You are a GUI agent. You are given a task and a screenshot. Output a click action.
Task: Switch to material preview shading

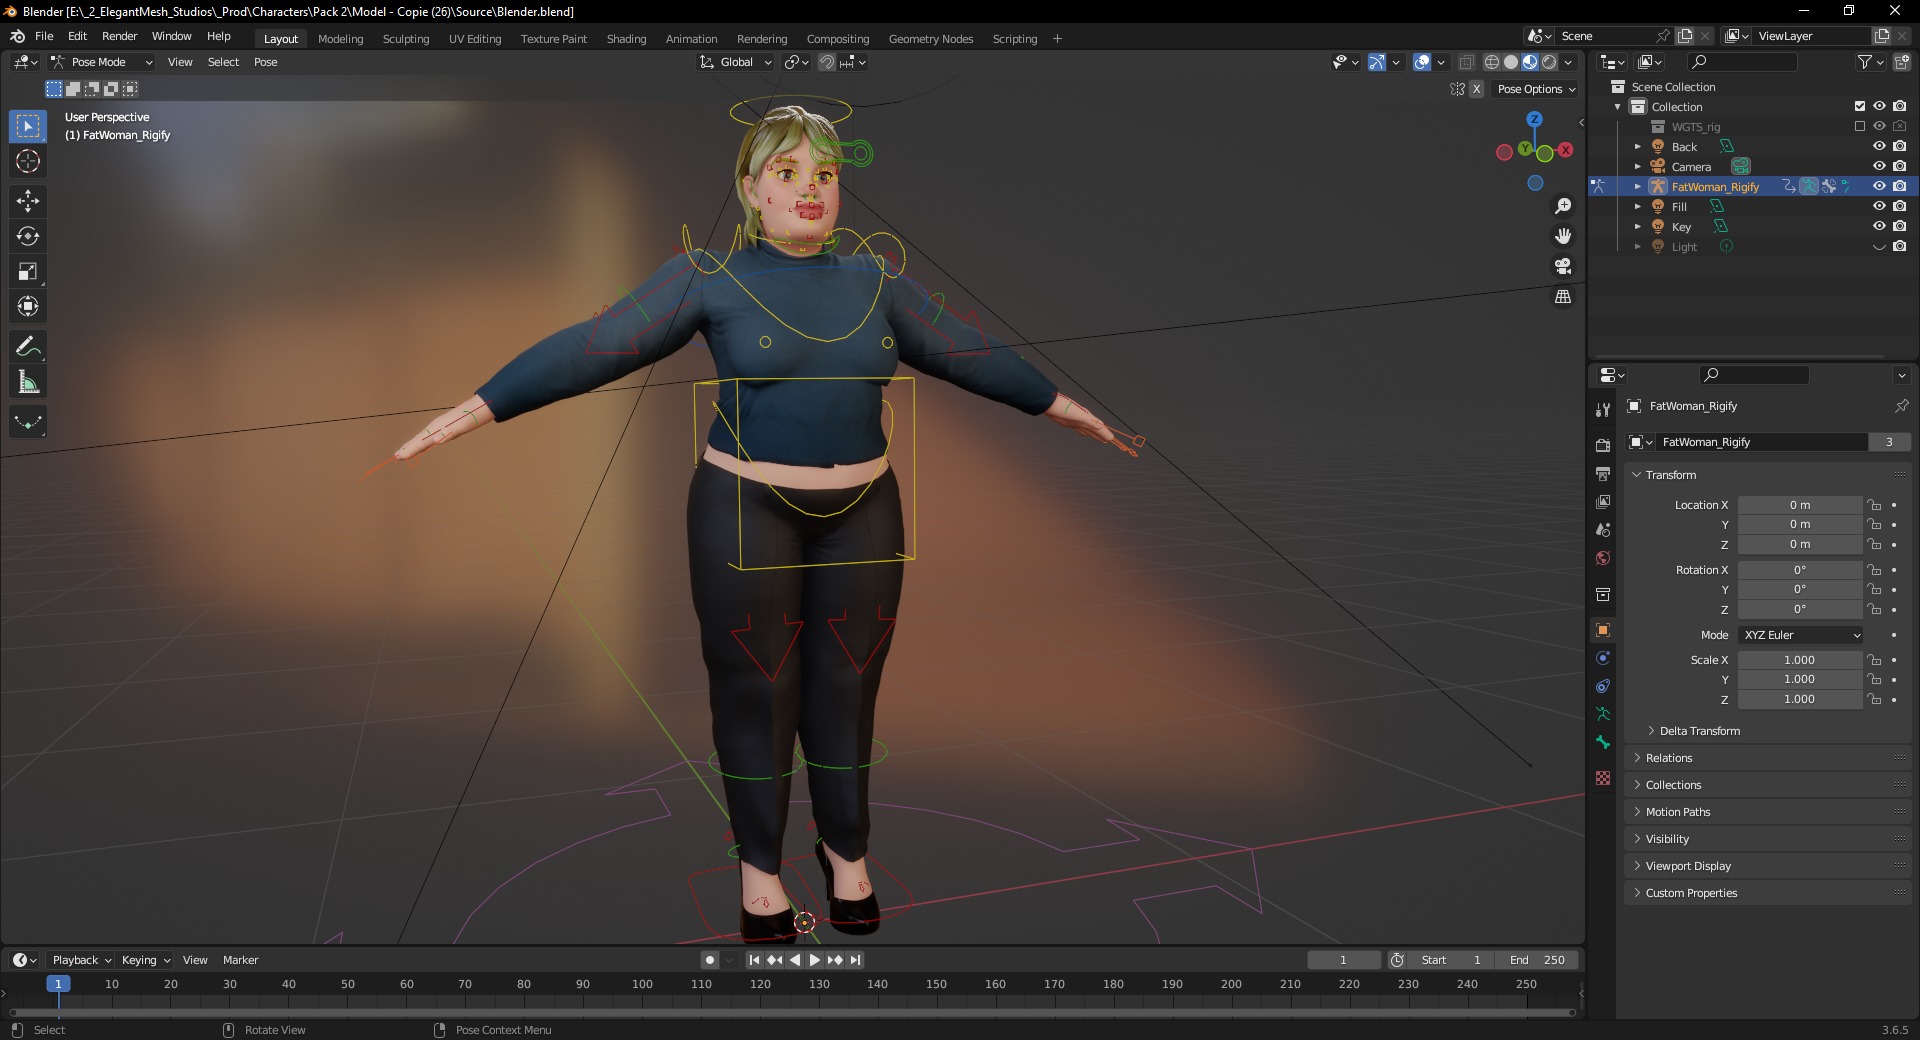(1530, 62)
